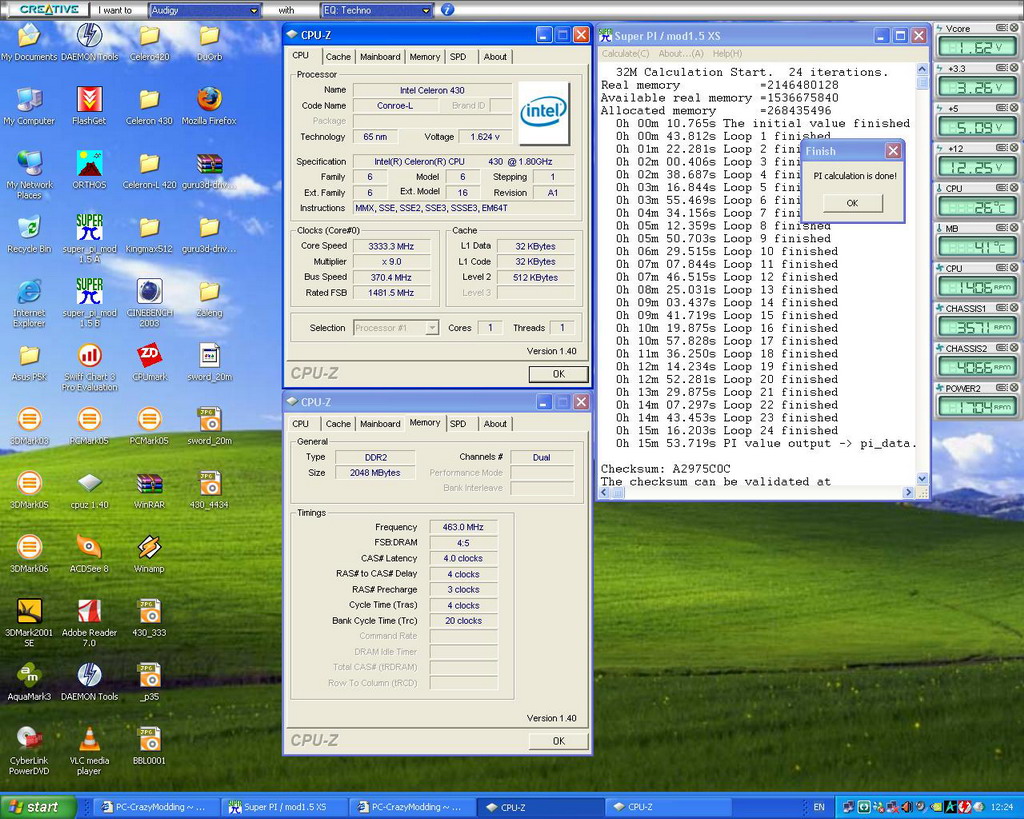Viewport: 1024px width, 819px height.
Task: Click Super PI vertical scrollbar down arrow
Action: pyautogui.click(x=921, y=479)
